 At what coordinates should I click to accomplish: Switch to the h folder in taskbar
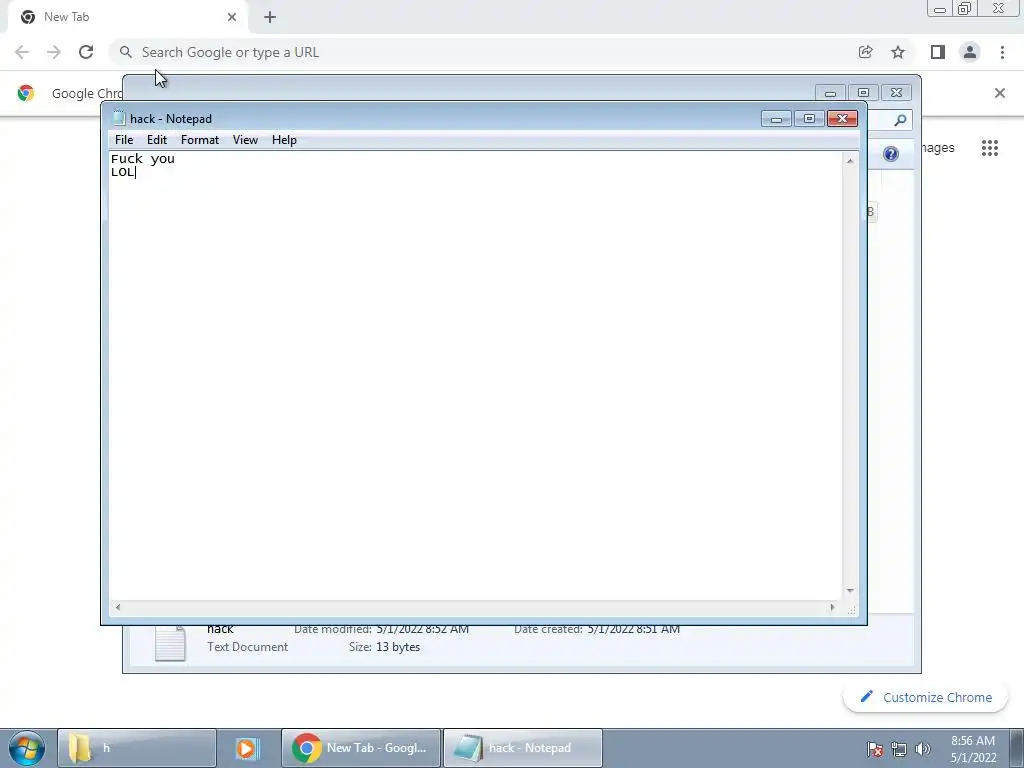(136, 748)
